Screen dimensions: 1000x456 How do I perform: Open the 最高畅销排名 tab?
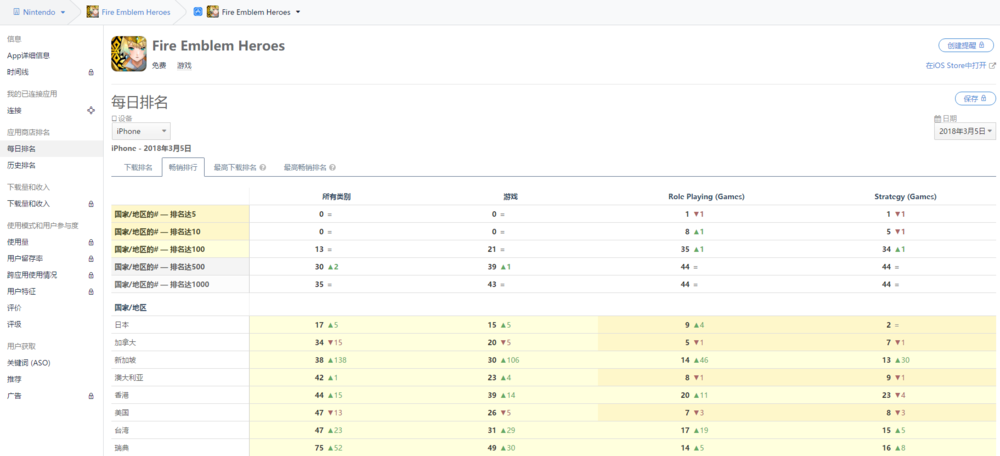pos(305,168)
